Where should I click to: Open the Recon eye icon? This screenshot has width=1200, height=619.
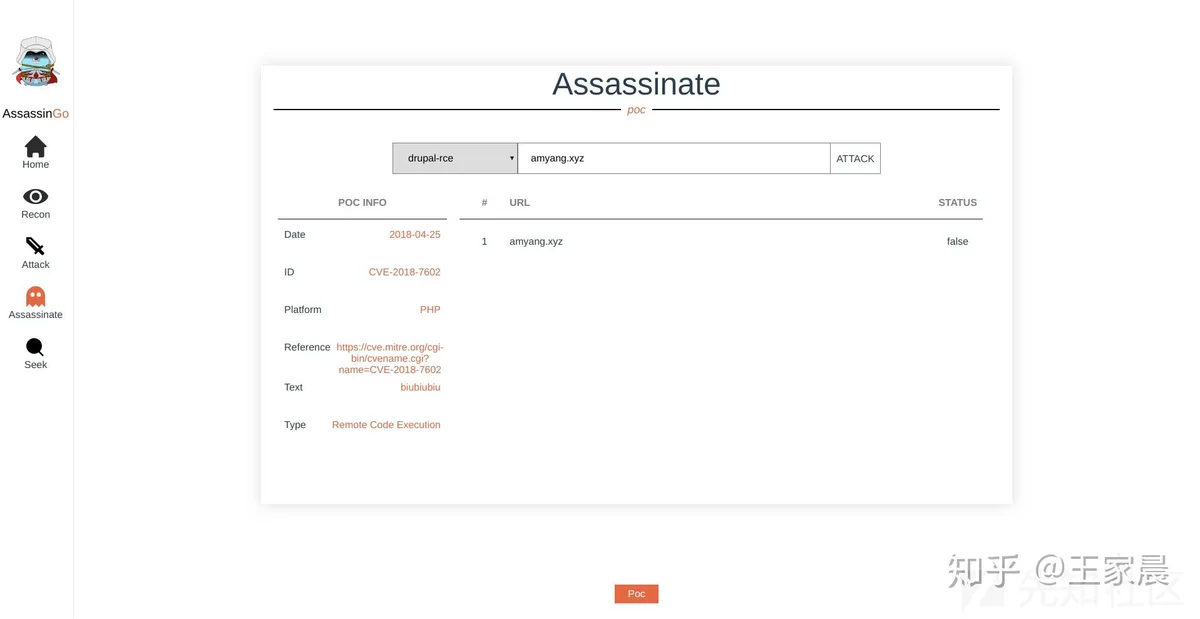(x=36, y=196)
